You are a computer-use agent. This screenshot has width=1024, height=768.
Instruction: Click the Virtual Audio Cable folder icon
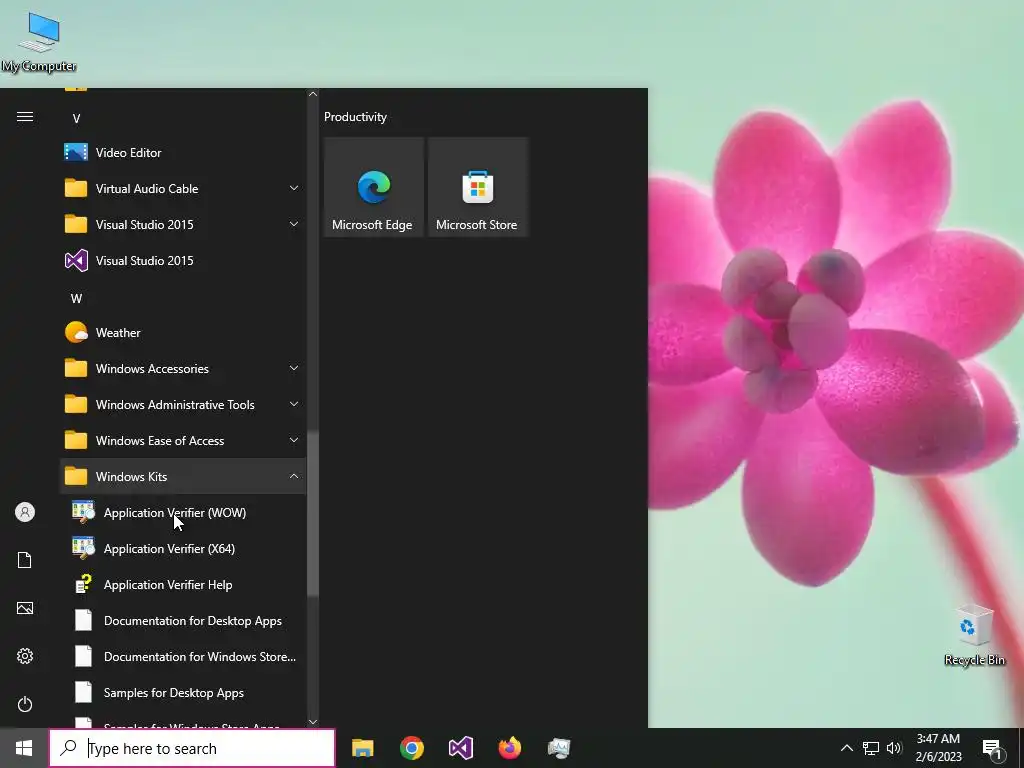76,188
